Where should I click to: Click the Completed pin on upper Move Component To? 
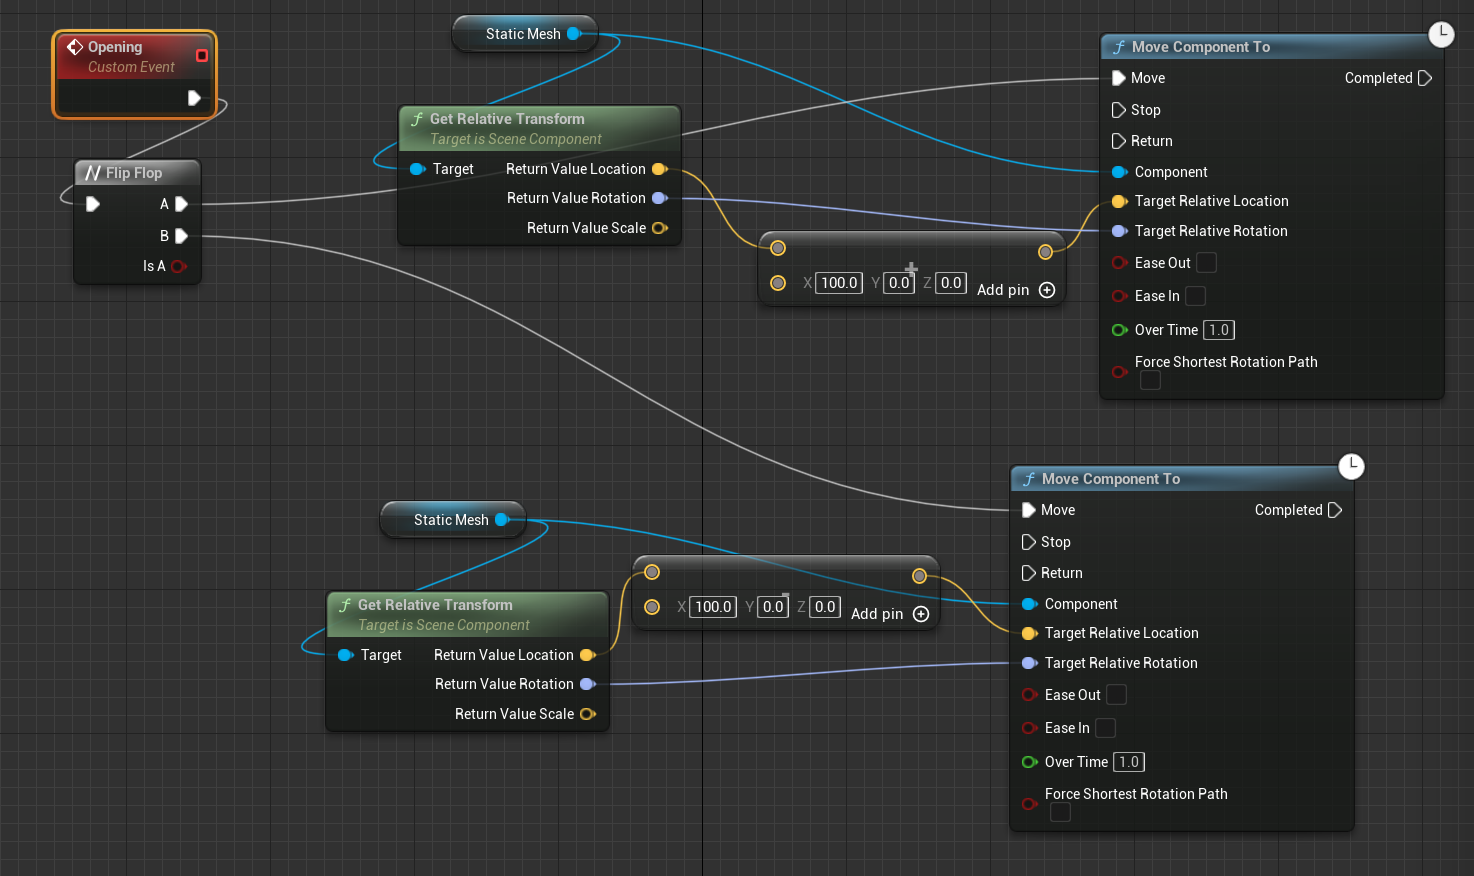point(1425,78)
